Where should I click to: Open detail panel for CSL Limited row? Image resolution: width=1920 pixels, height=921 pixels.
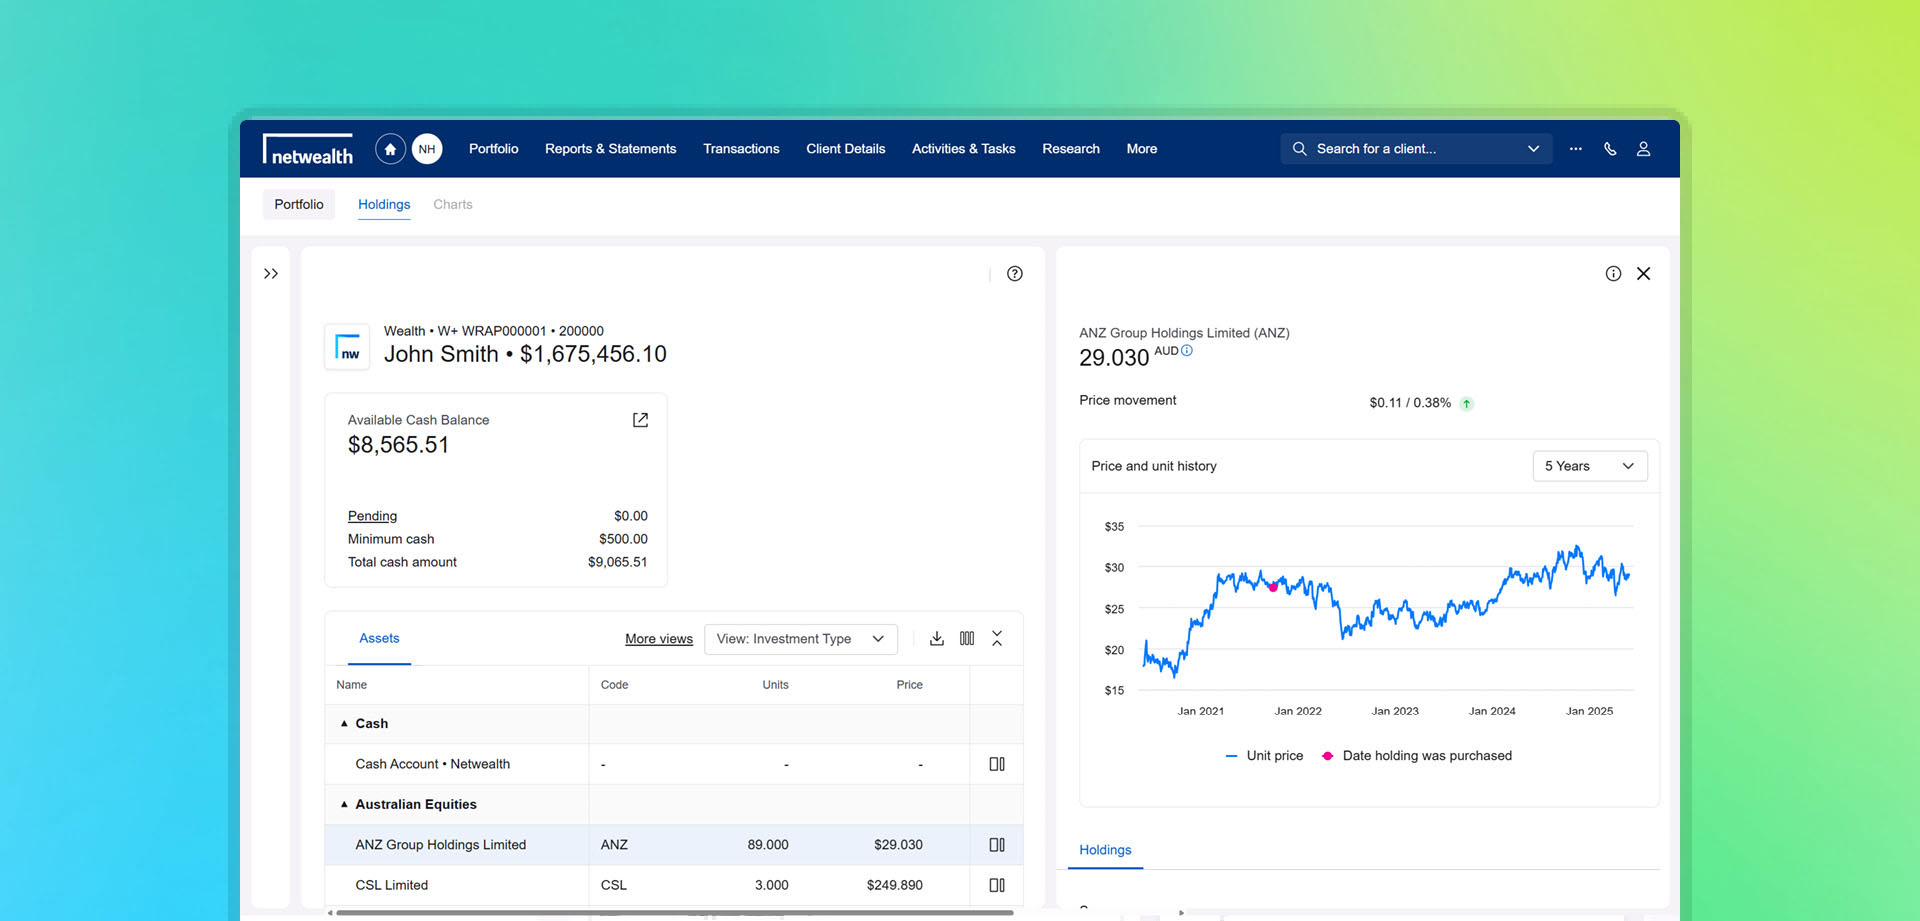coord(997,885)
